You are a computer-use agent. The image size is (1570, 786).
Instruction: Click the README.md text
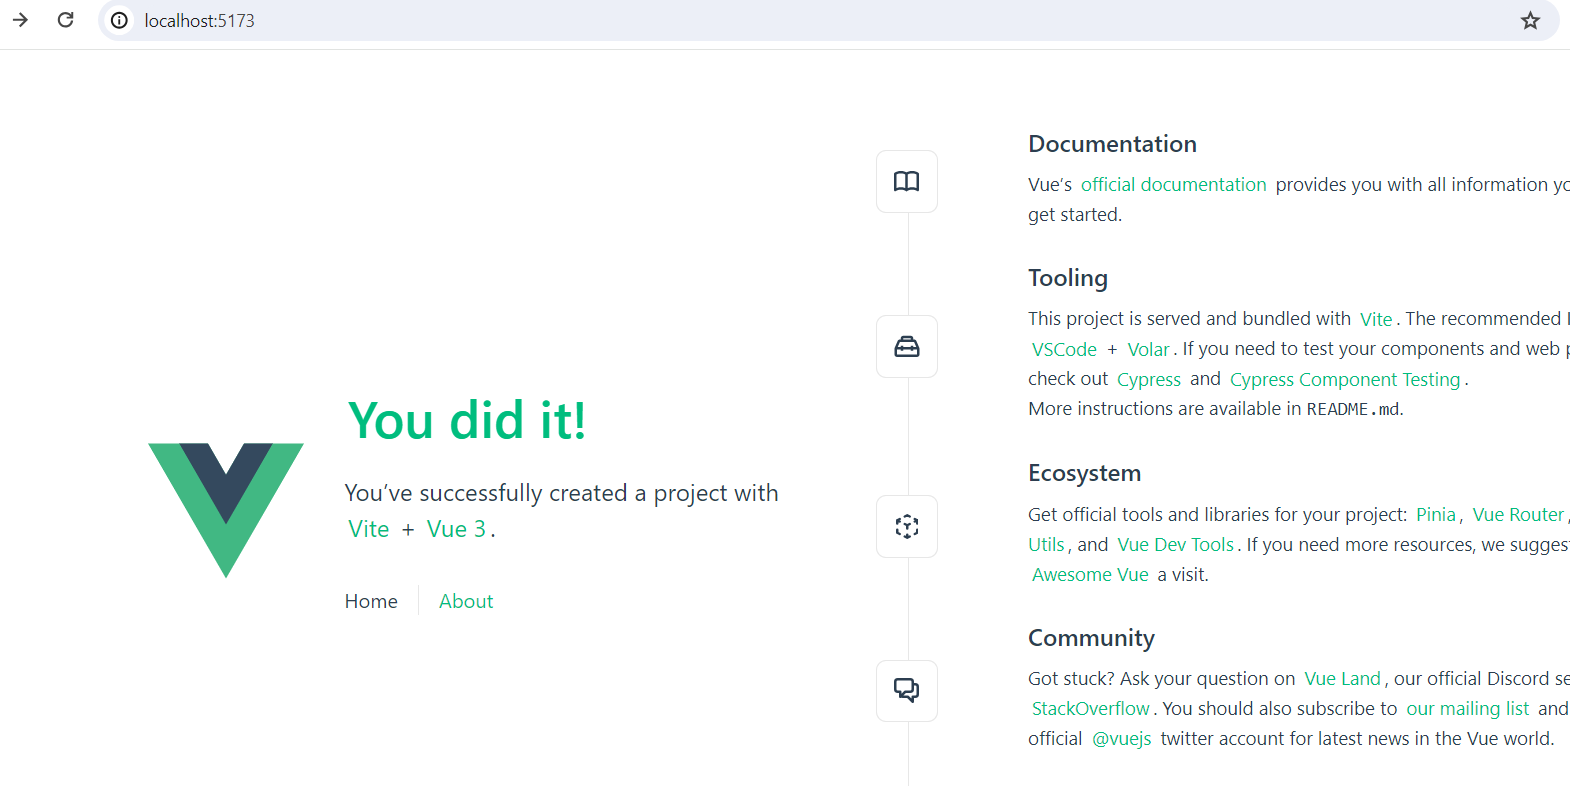point(1353,409)
